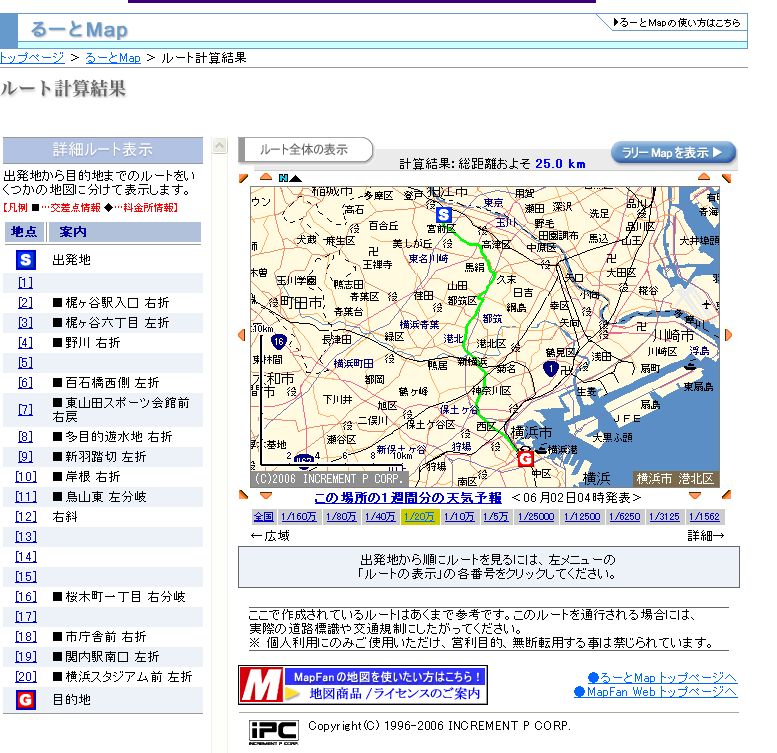777x753 pixels.
Task: Click the blue S start point icon in route list
Action: click(x=25, y=260)
